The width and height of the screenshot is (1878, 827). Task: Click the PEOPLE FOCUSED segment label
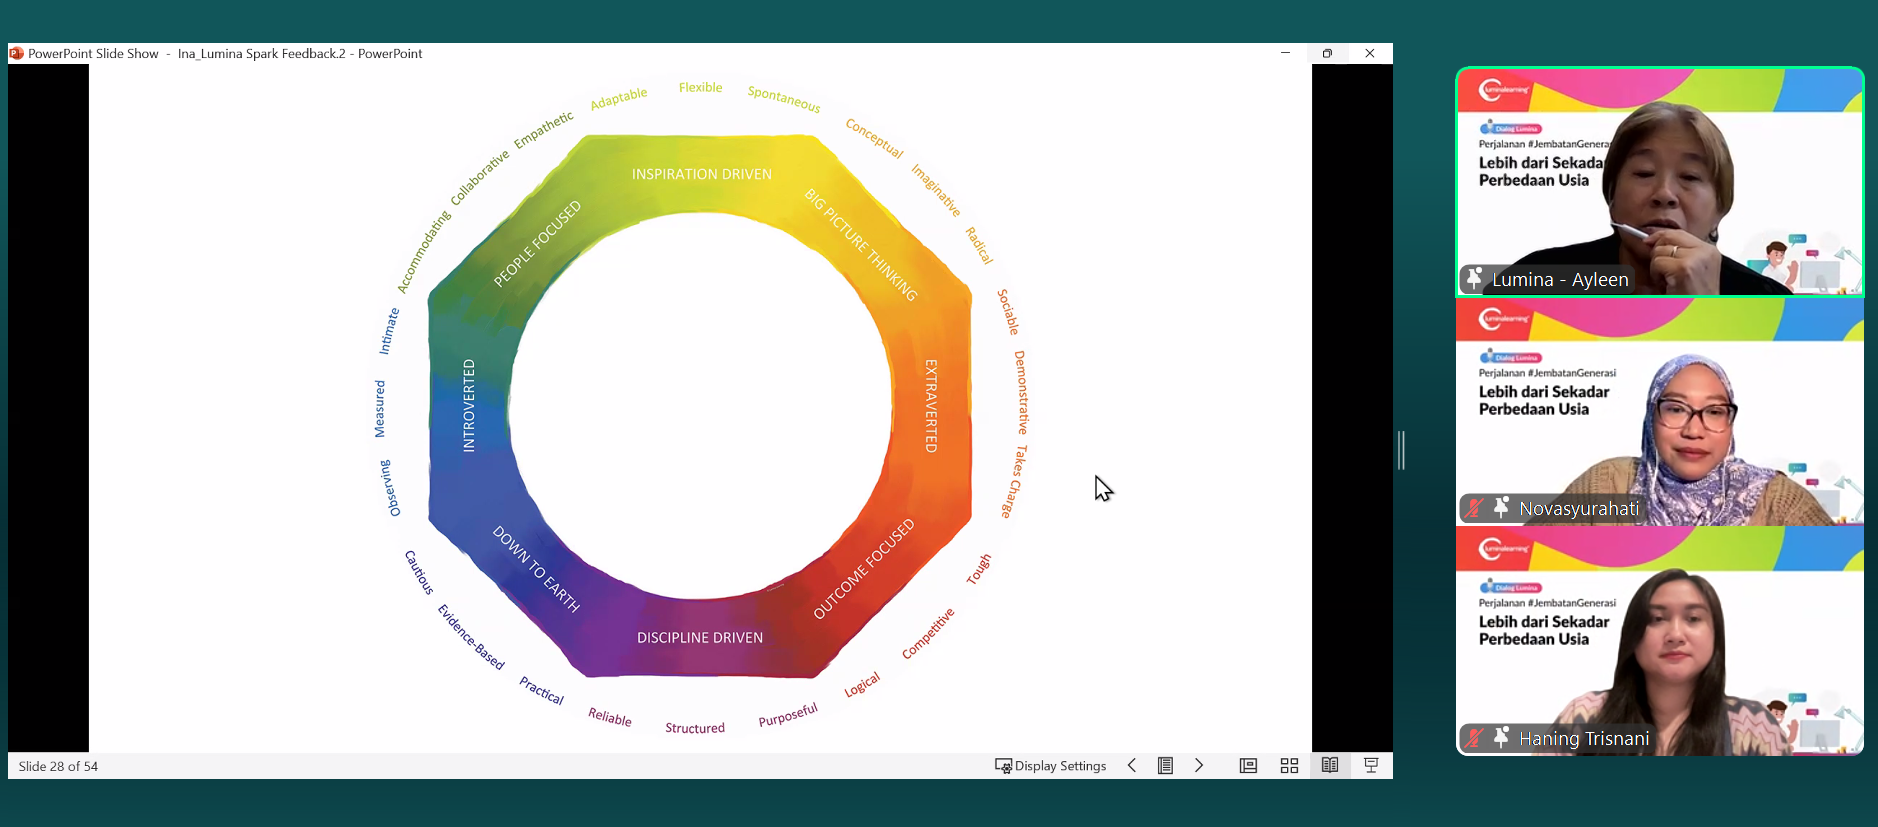(537, 244)
